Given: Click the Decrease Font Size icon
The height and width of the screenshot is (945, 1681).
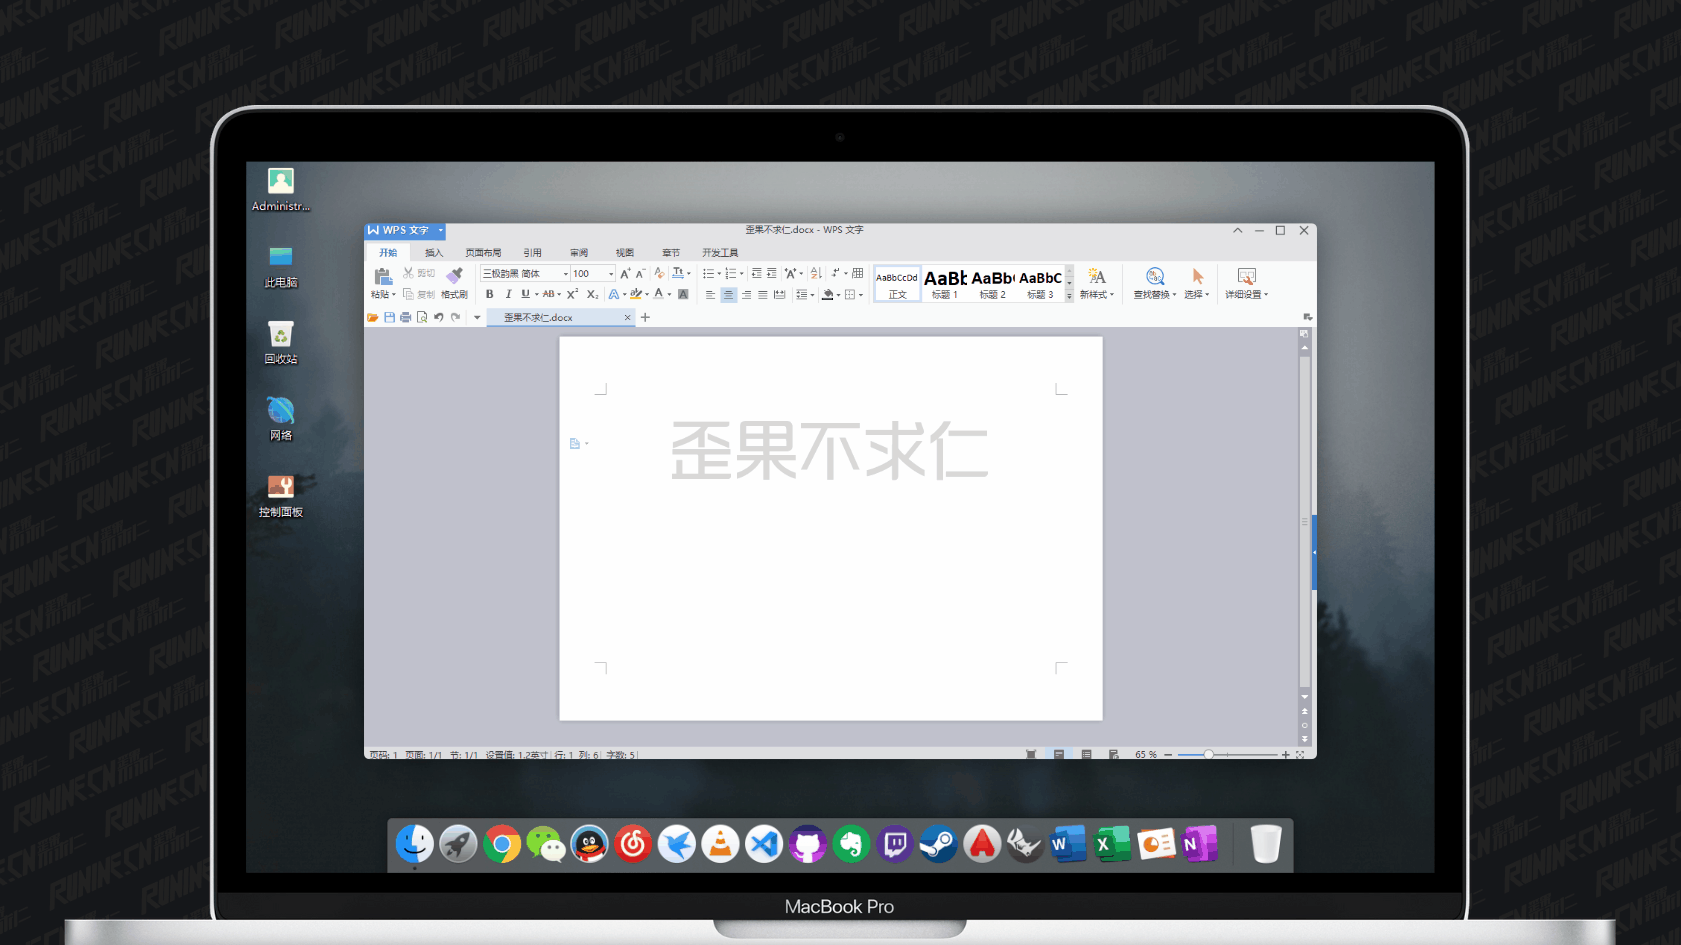Looking at the screenshot, I should point(640,273).
